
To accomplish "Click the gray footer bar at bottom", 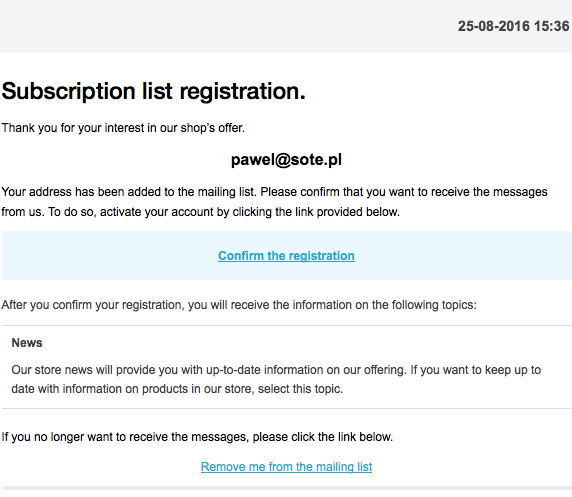I will coord(287,488).
